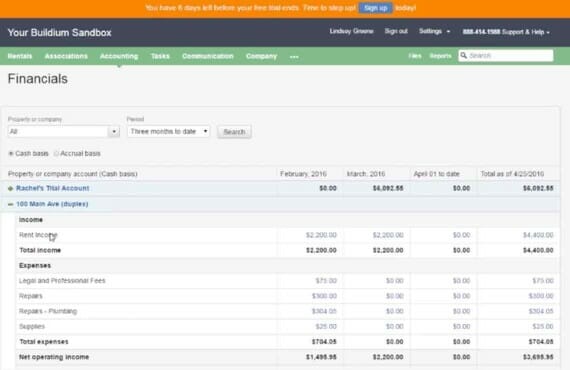Open the Support & Help dropdown
Image resolution: width=570 pixels, height=370 pixels.
tap(506, 32)
